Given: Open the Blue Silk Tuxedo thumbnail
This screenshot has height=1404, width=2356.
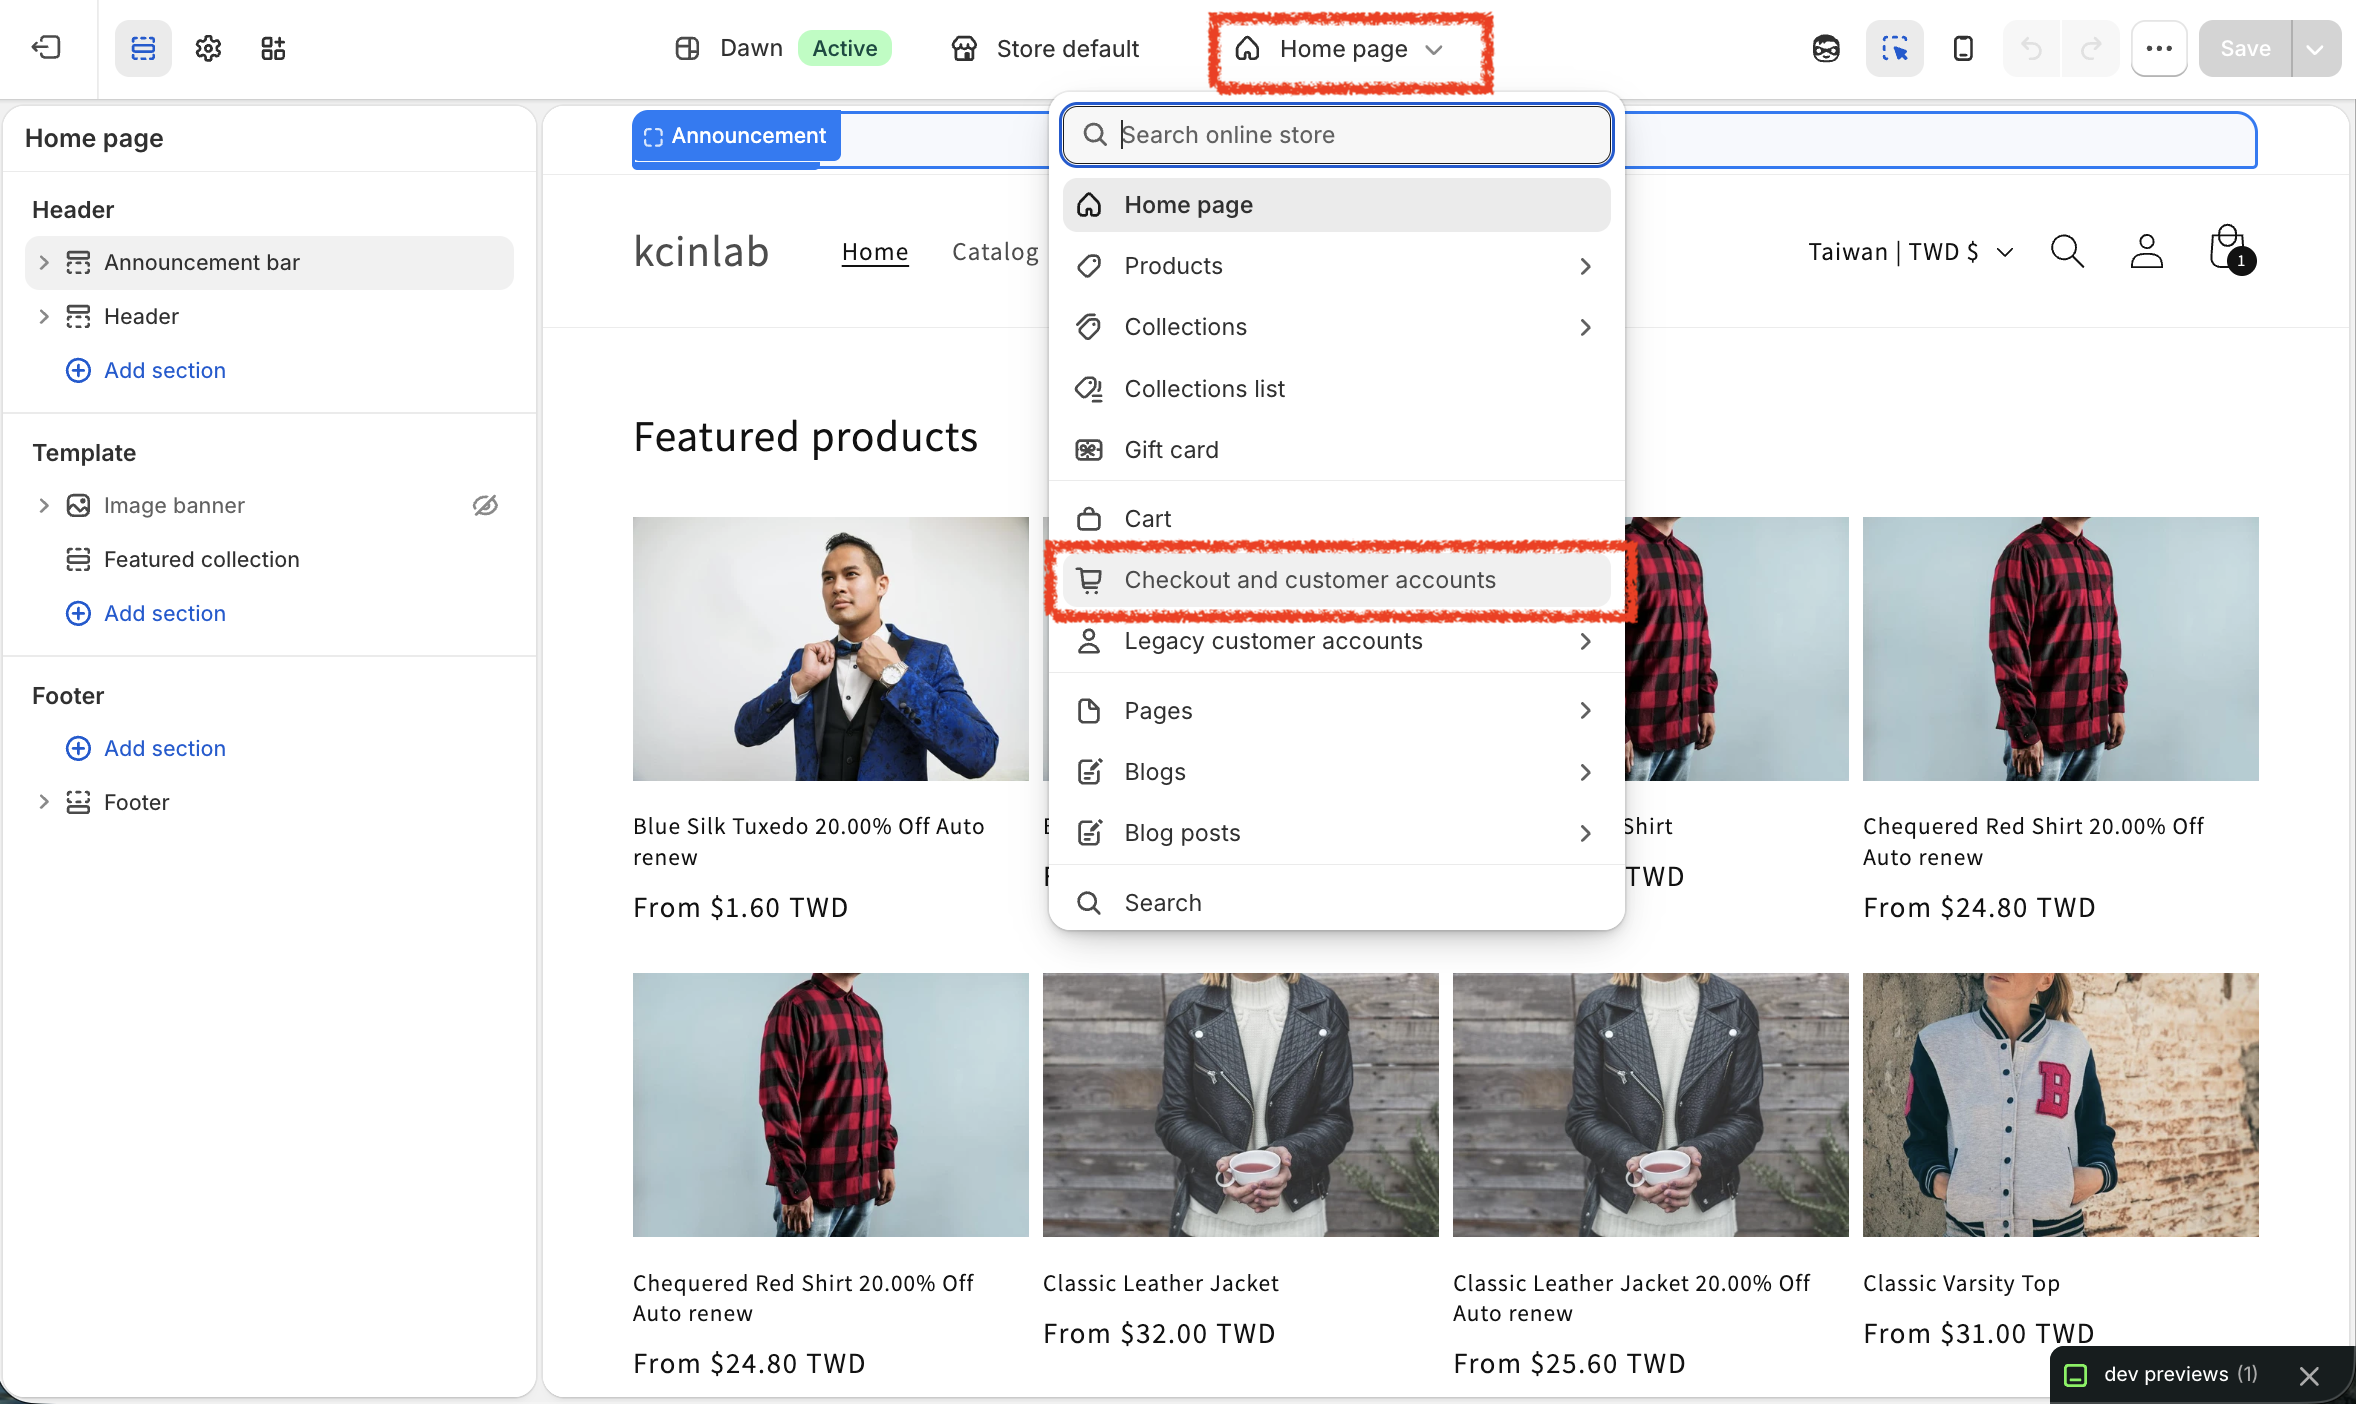Looking at the screenshot, I should tap(830, 648).
